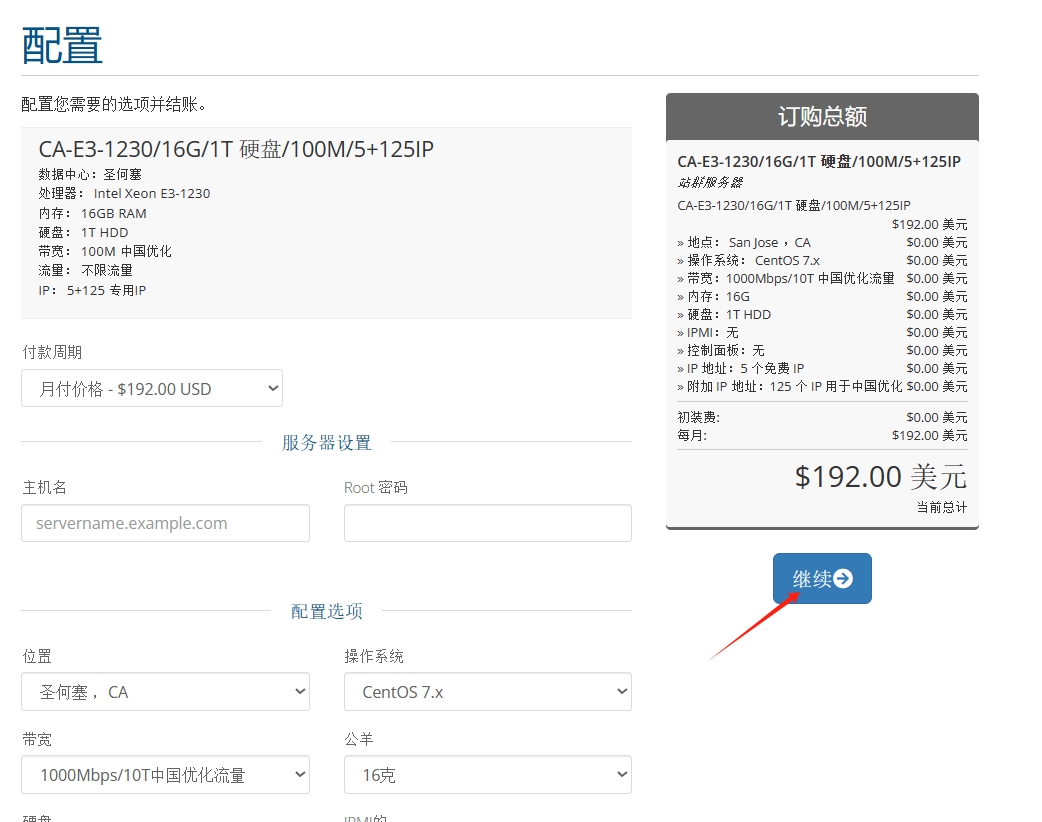Click the 配置 page heading
Screen dimensions: 1042x822
coord(62,46)
